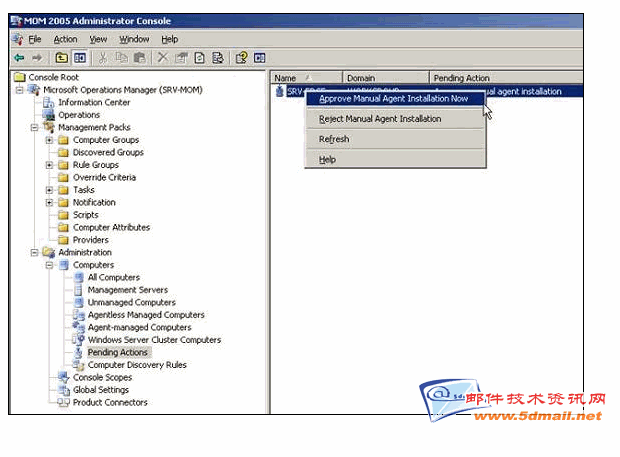Click the Back arrow toolbar icon

[19, 58]
